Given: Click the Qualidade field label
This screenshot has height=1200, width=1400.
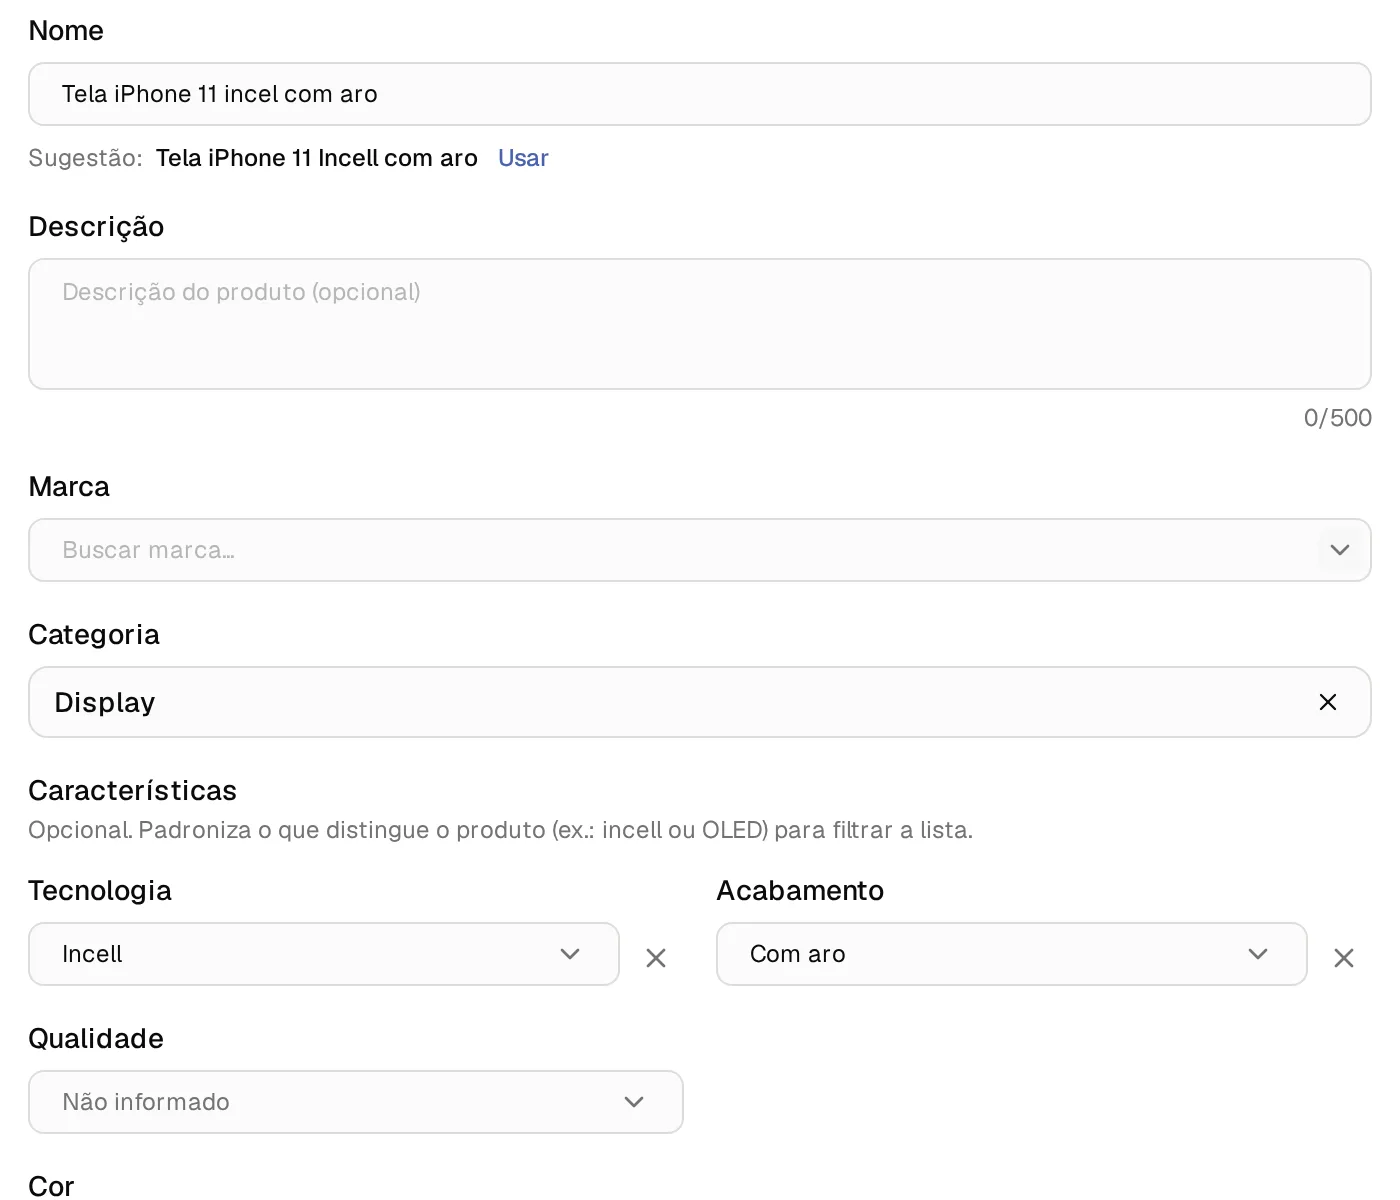Looking at the screenshot, I should pos(96,1039).
